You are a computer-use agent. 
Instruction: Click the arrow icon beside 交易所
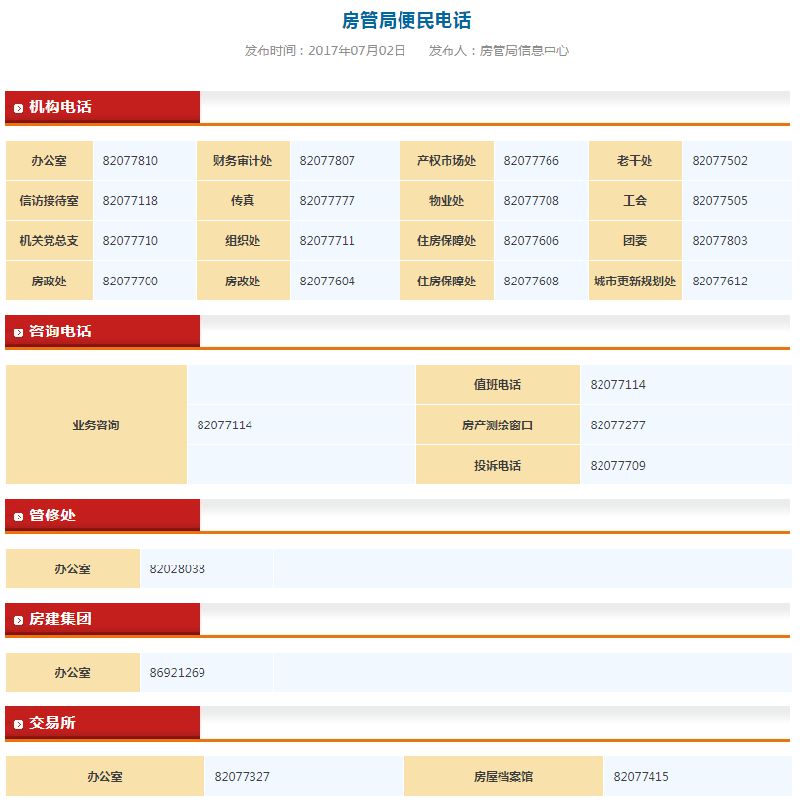(x=18, y=724)
